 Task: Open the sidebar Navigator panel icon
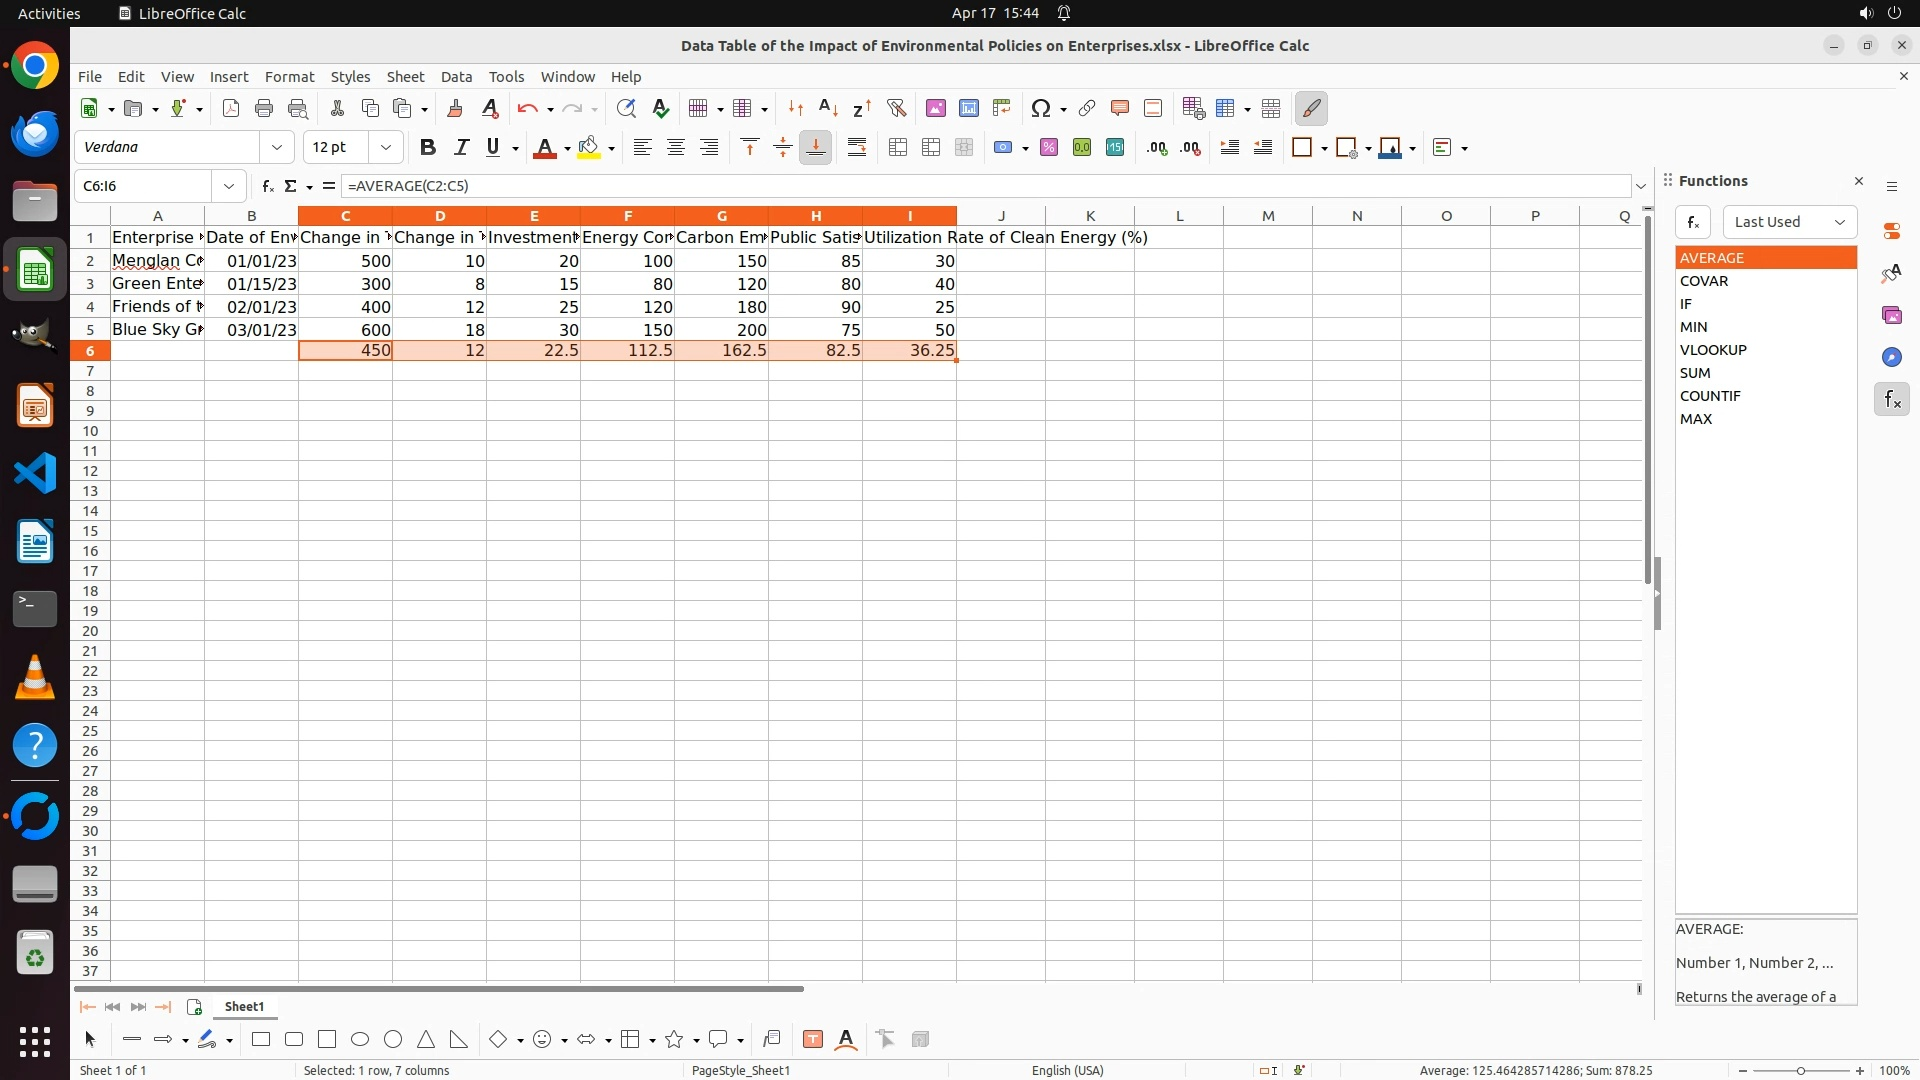(x=1891, y=357)
